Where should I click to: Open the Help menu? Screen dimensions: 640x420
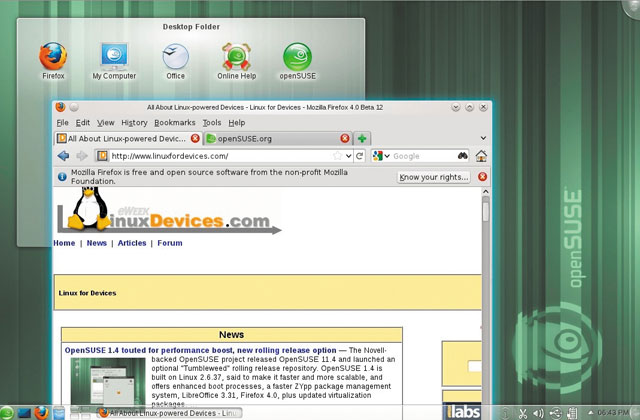click(x=237, y=123)
